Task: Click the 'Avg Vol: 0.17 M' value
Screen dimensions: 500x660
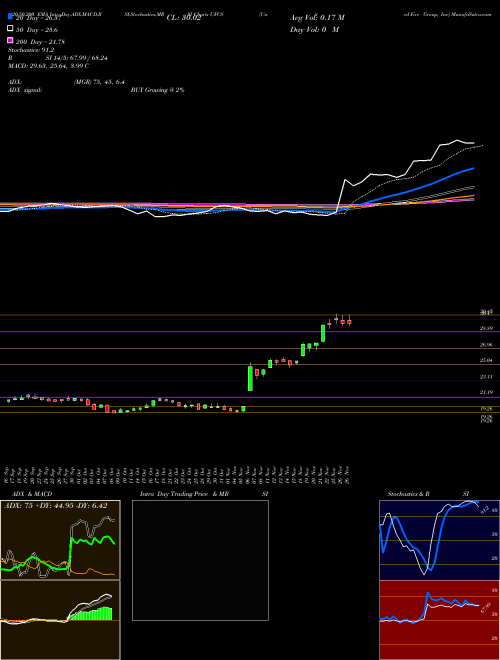Action: 317,18
